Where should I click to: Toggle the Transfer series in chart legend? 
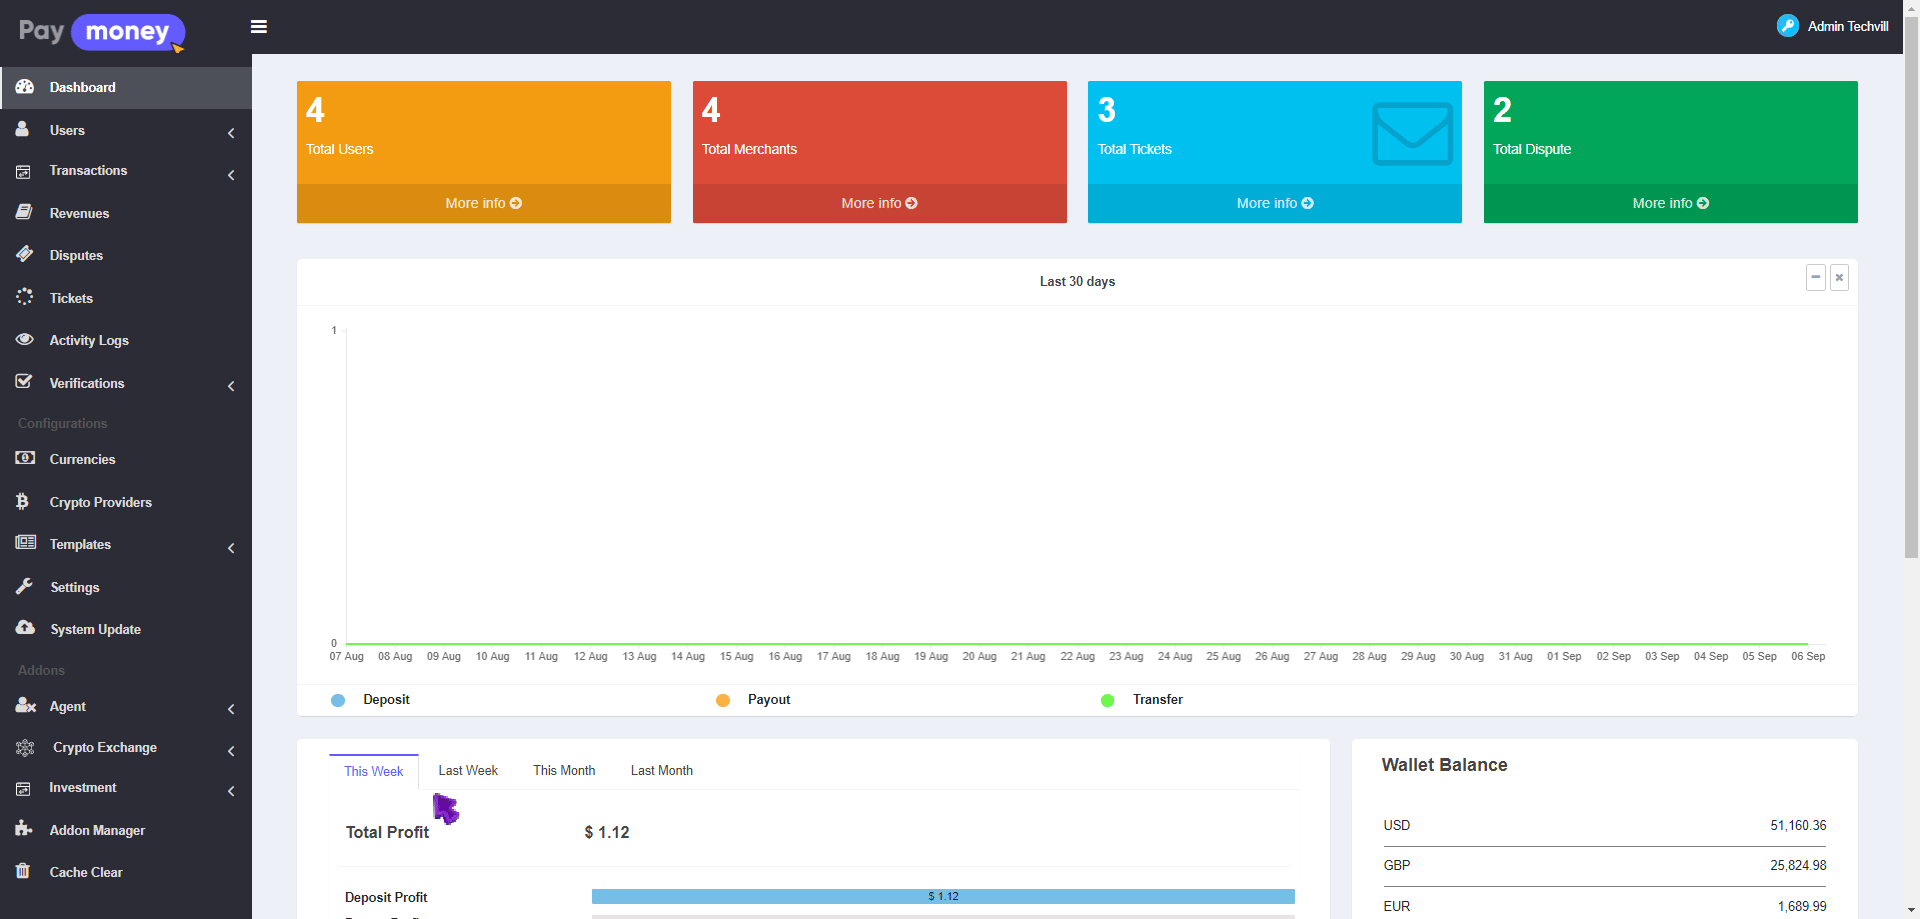[x=1142, y=700]
